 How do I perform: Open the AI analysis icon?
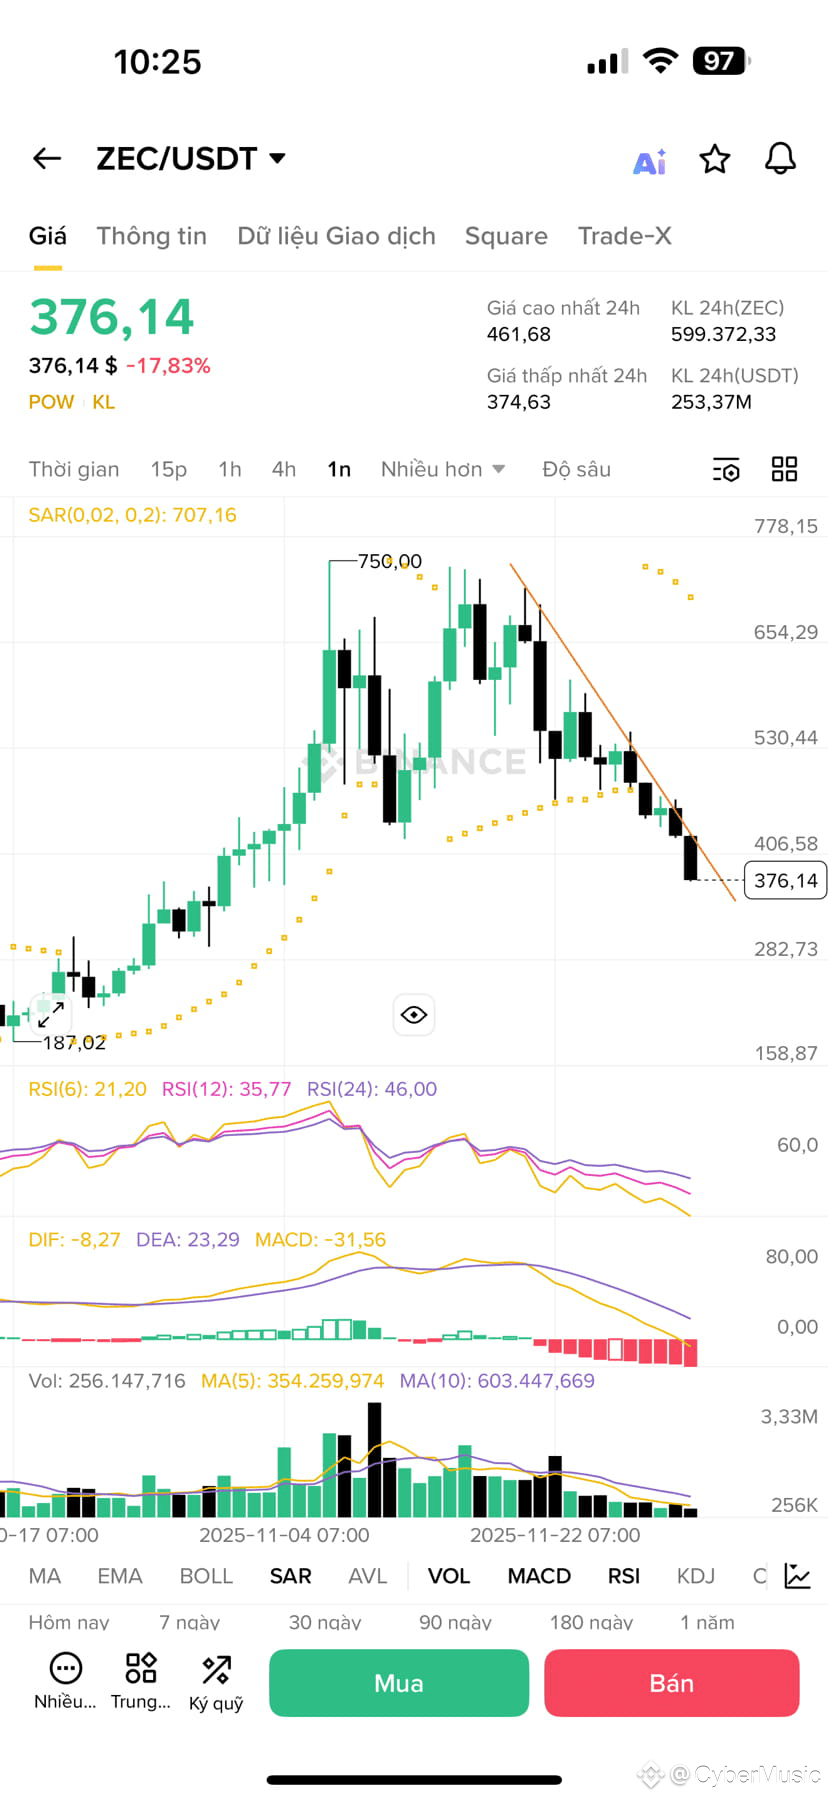(650, 161)
